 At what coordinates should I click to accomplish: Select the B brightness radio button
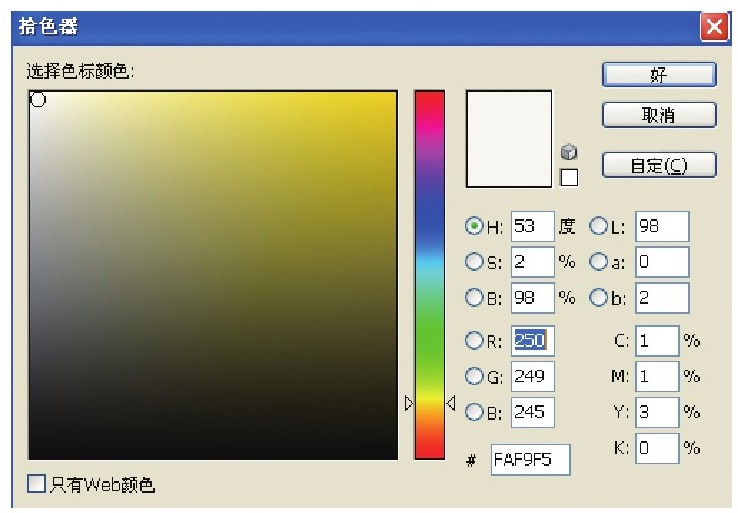pos(474,297)
